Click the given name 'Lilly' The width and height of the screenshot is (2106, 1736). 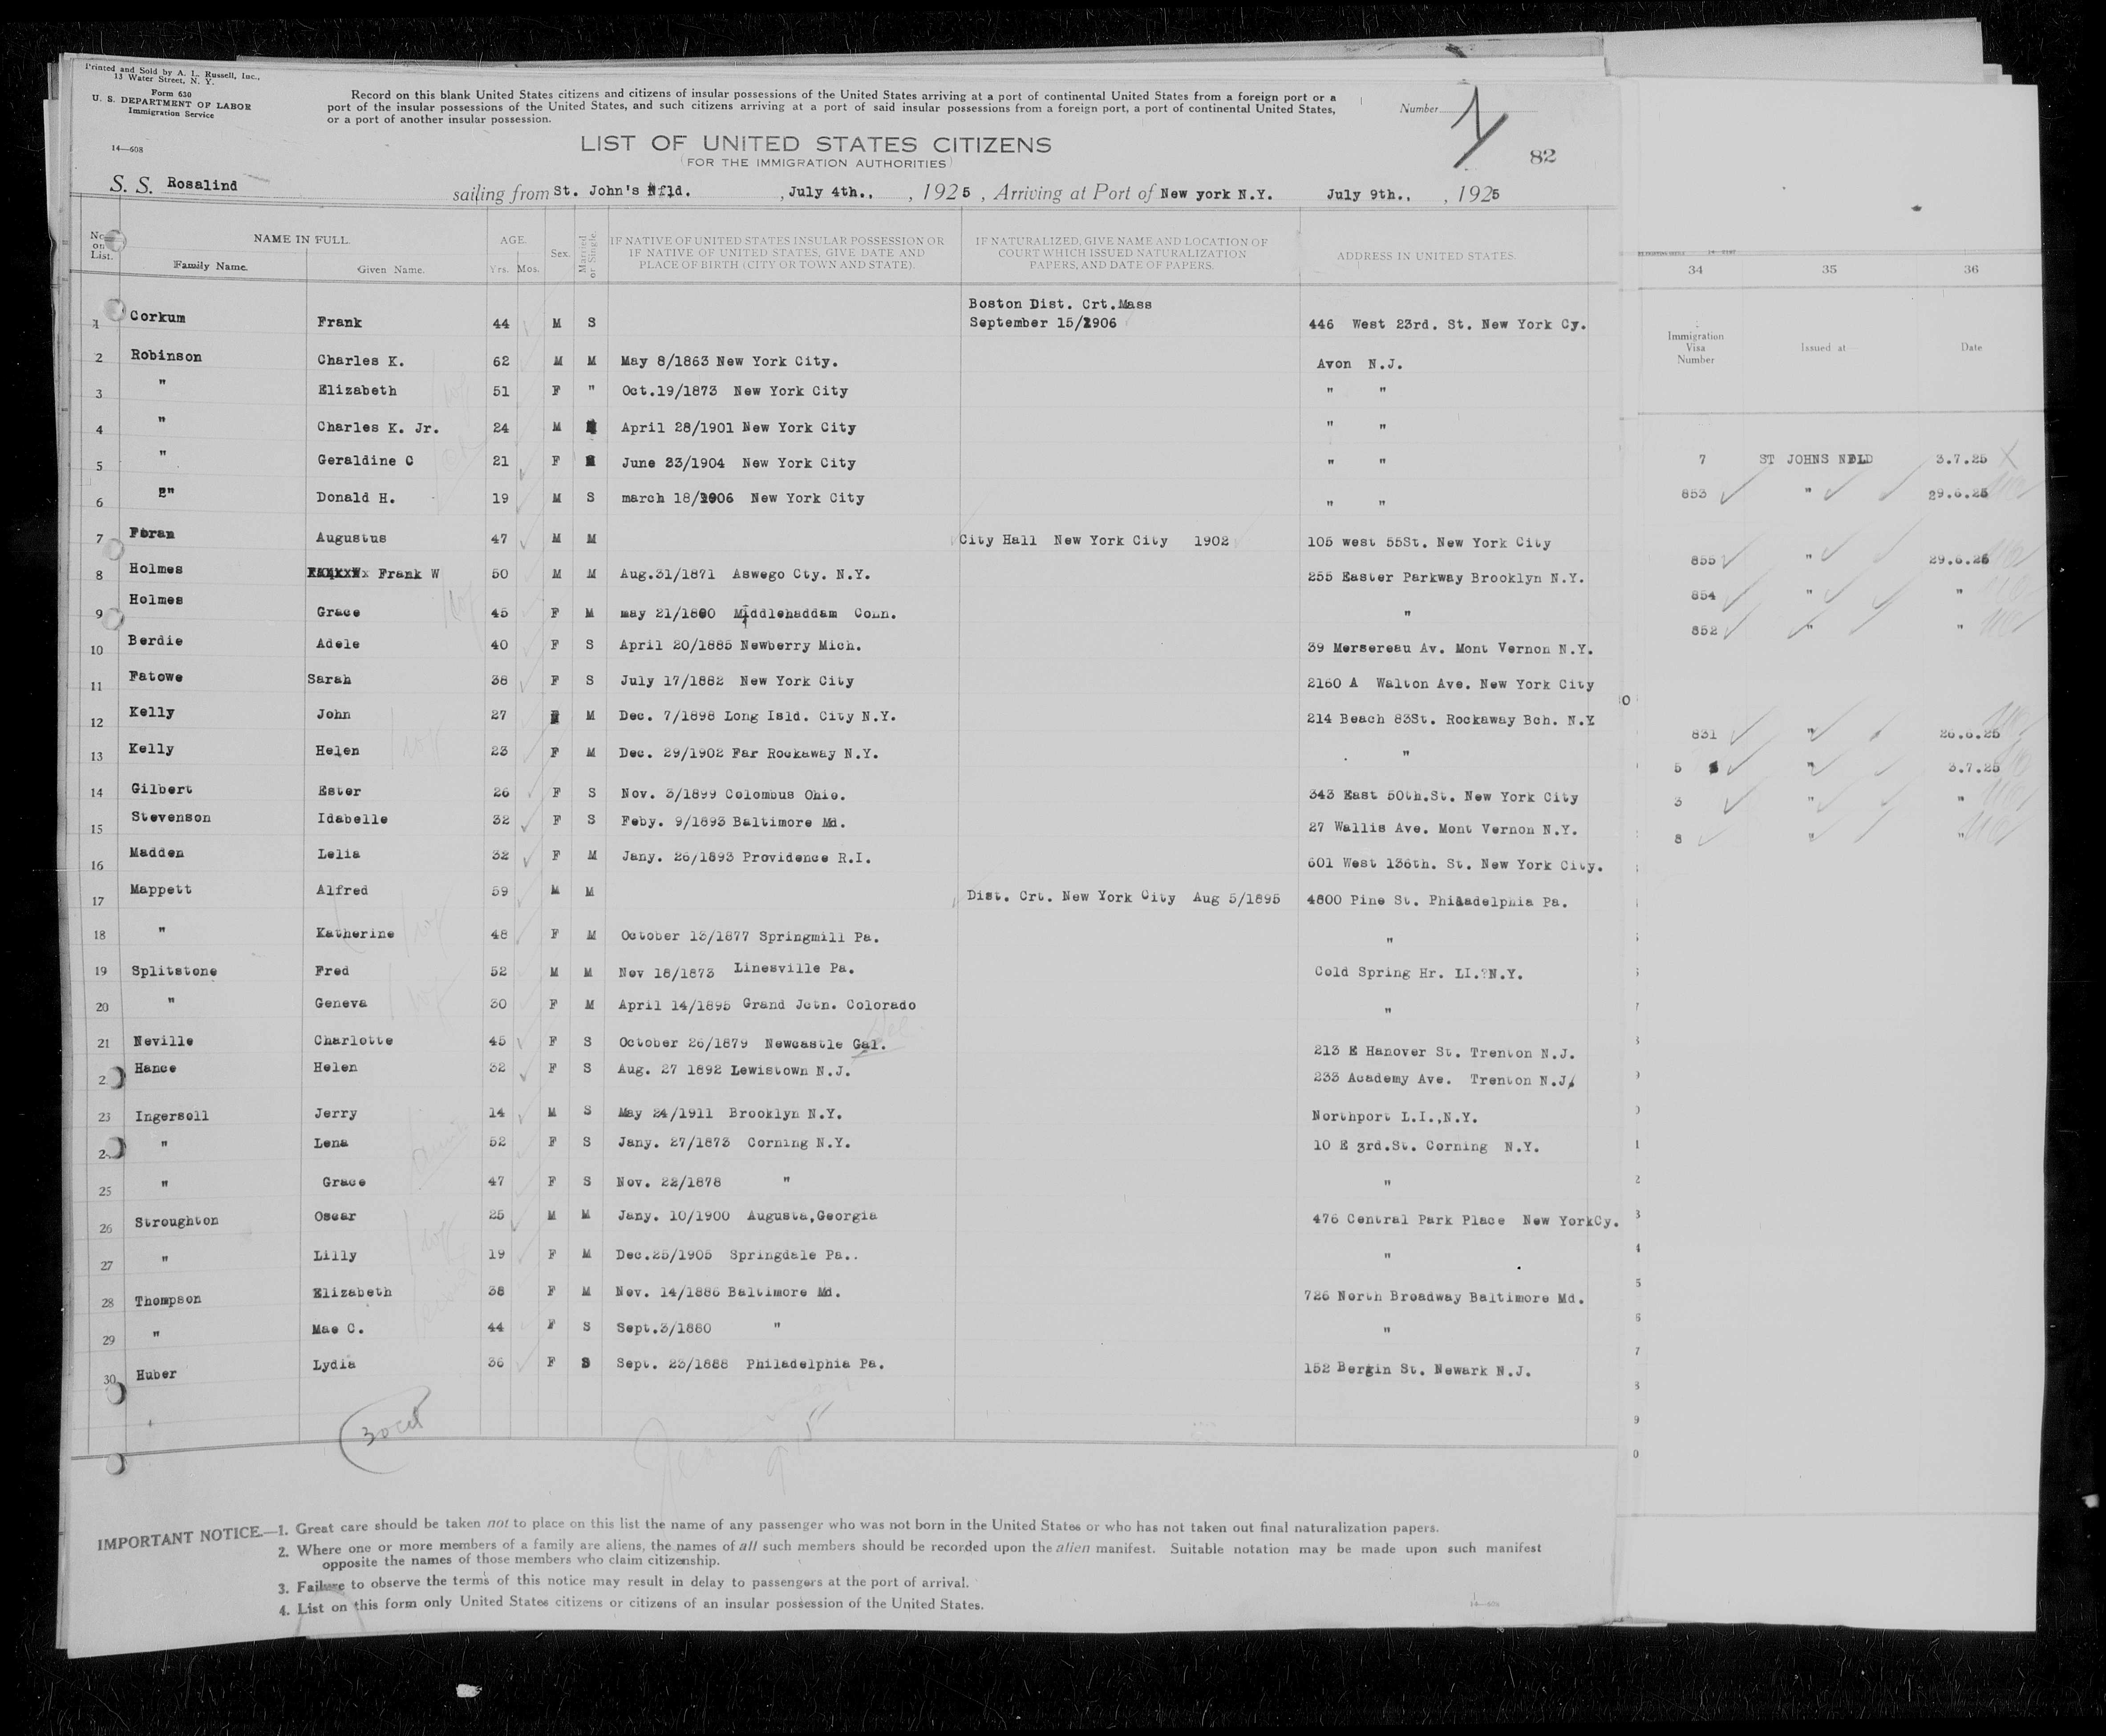(x=335, y=1255)
